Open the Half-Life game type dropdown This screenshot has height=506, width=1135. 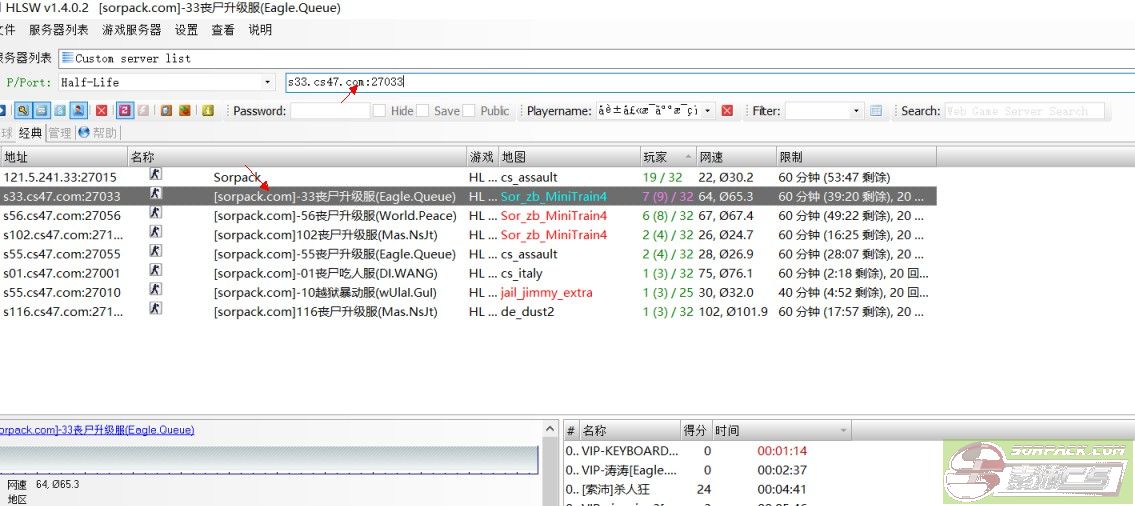(x=268, y=83)
